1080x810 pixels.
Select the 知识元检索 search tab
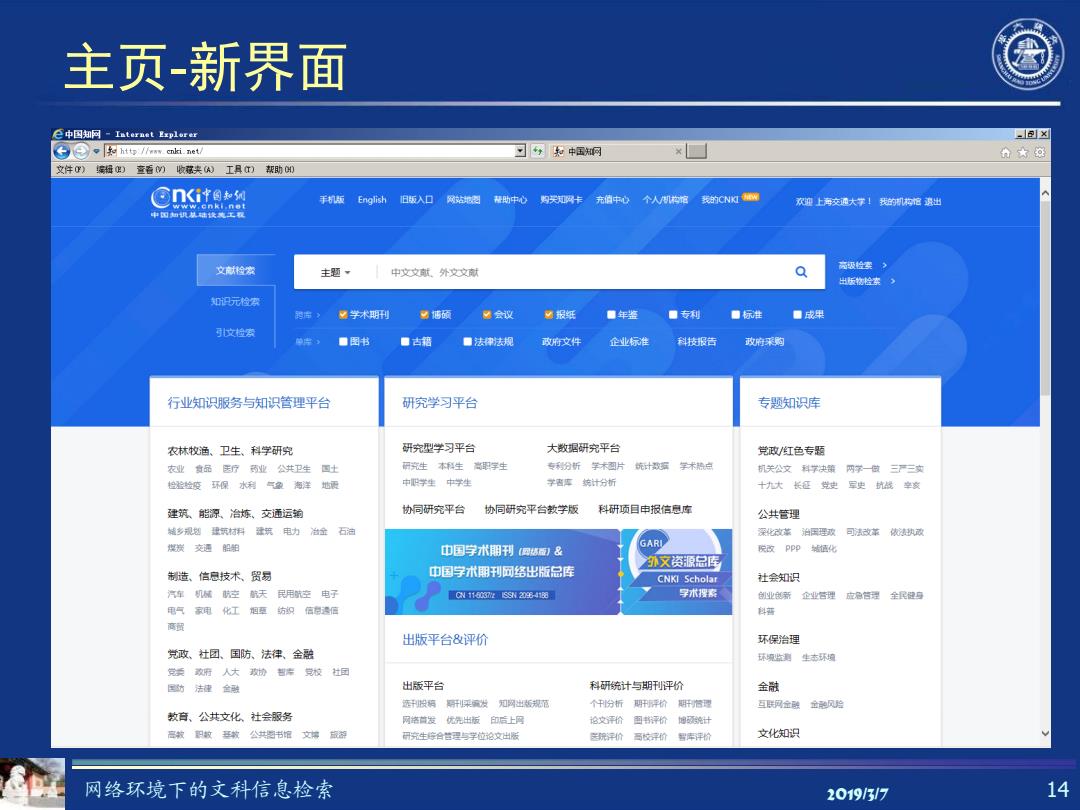click(236, 302)
